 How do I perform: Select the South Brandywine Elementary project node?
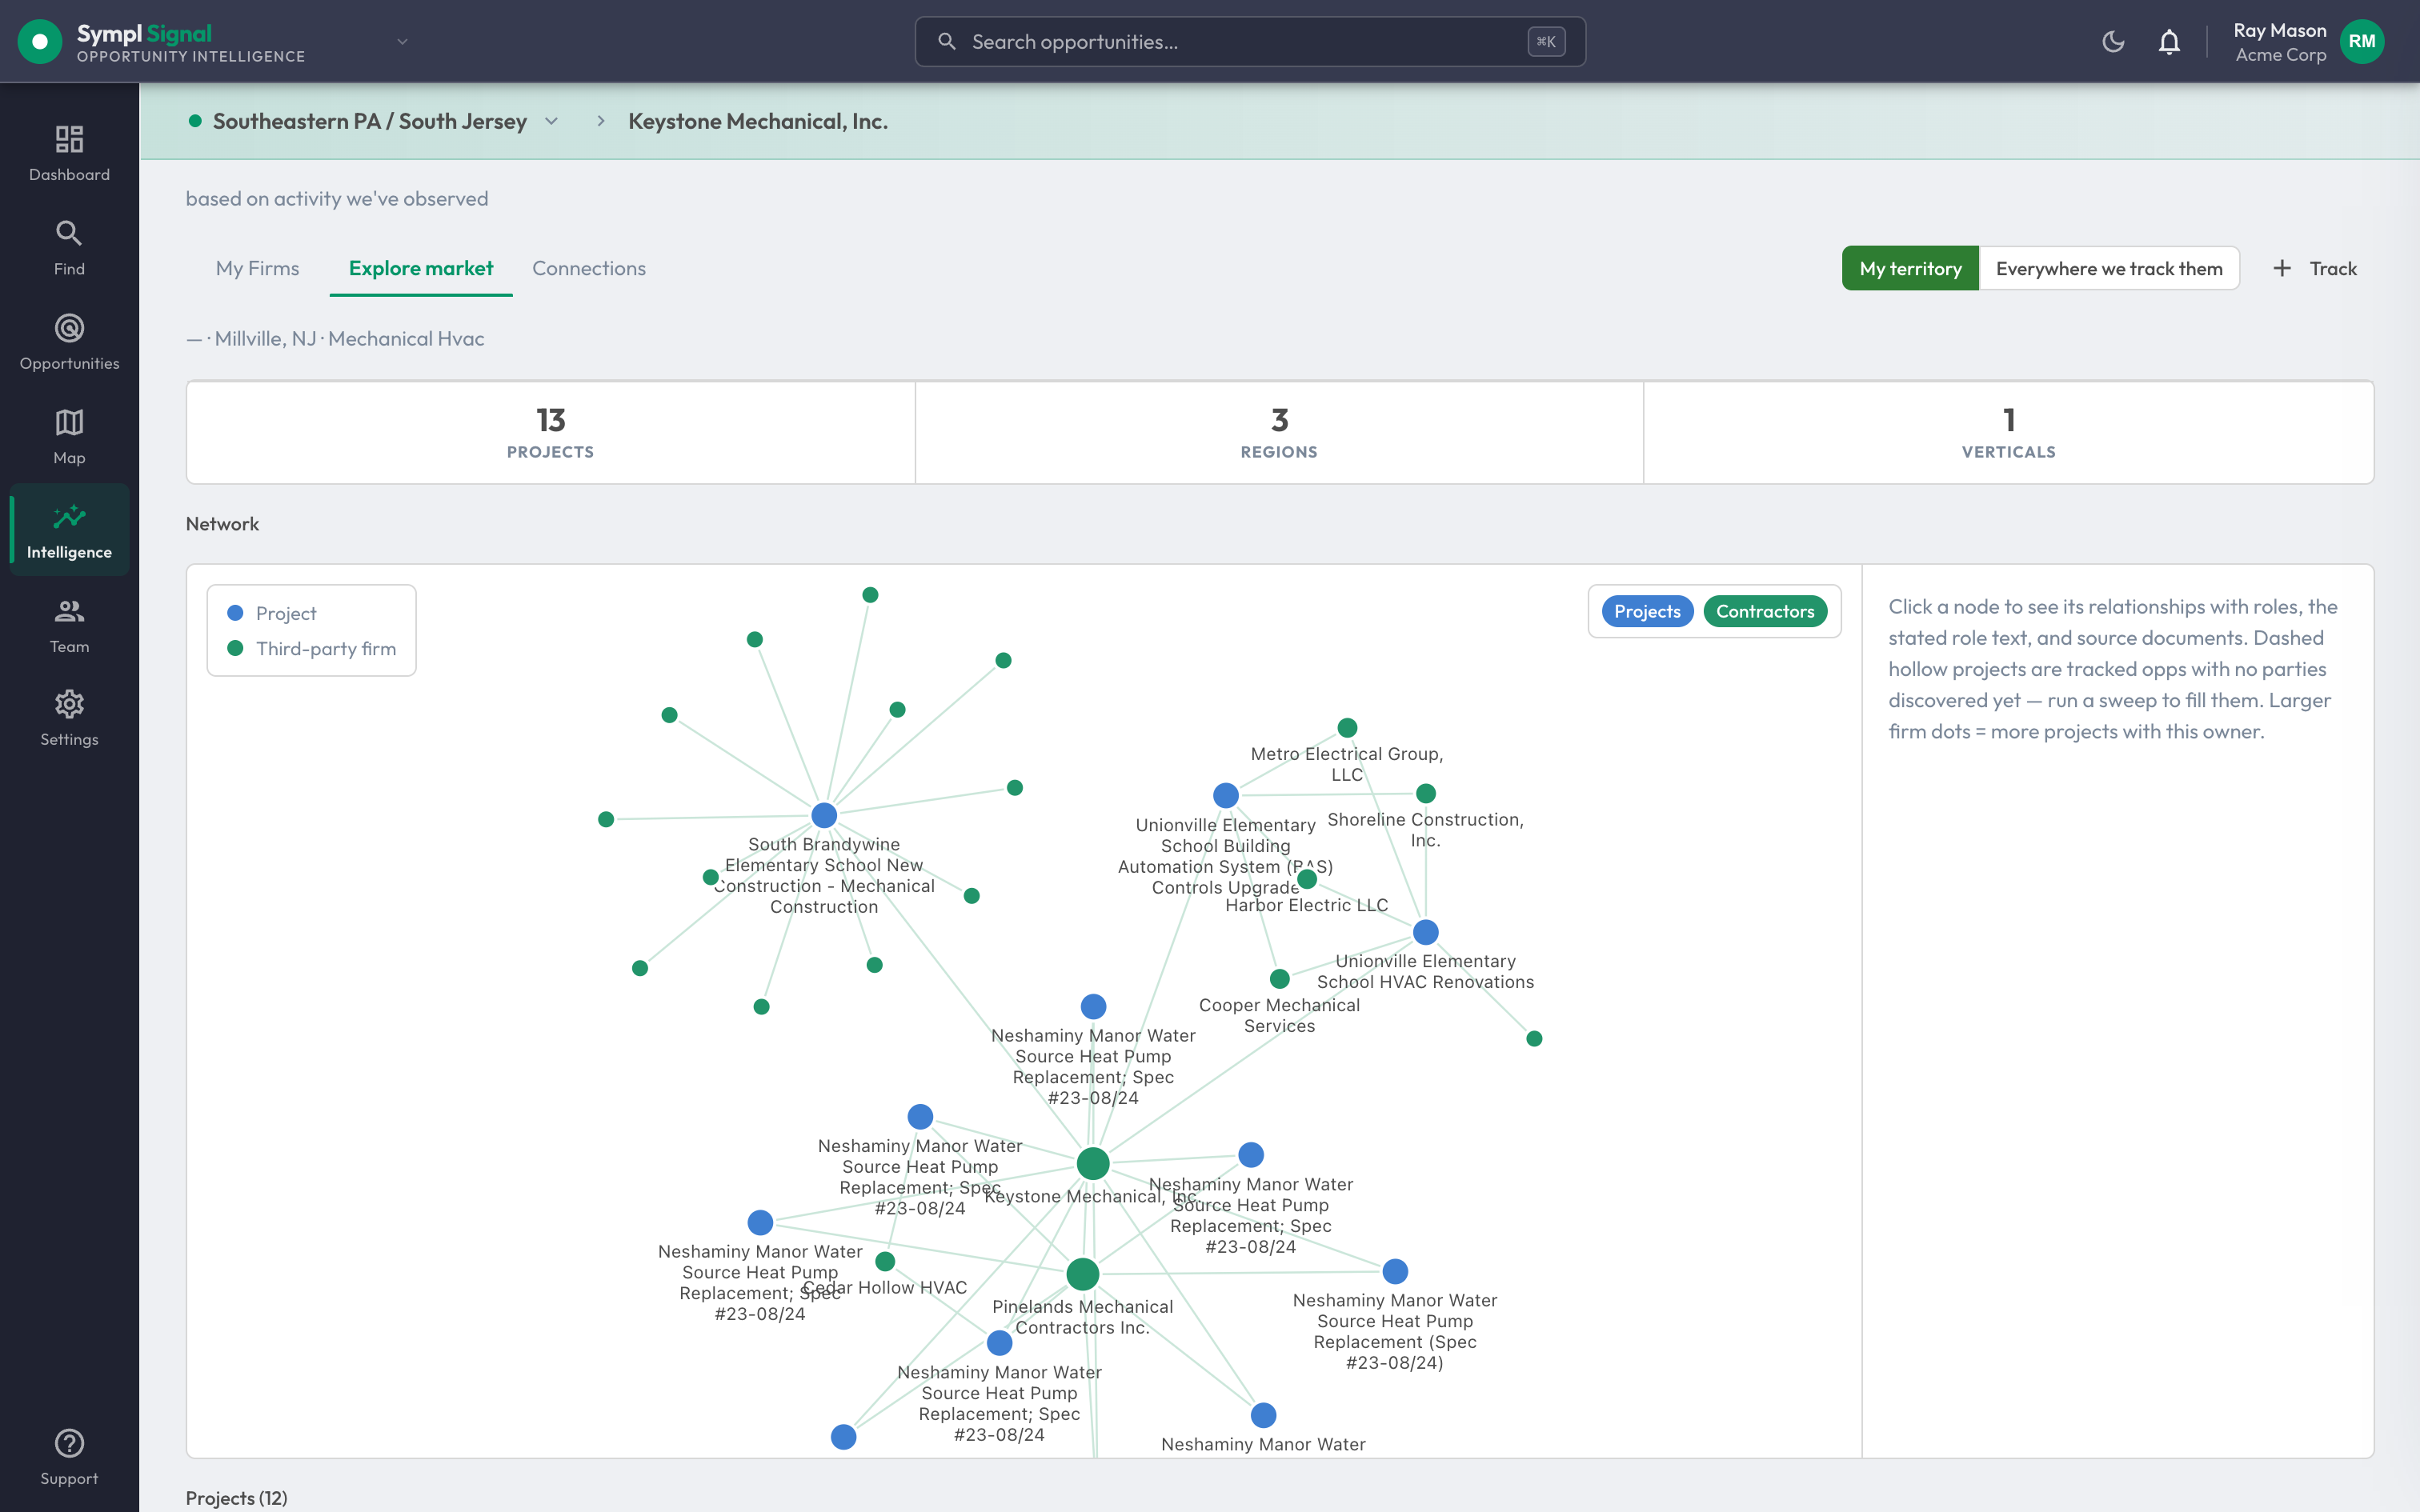824,815
